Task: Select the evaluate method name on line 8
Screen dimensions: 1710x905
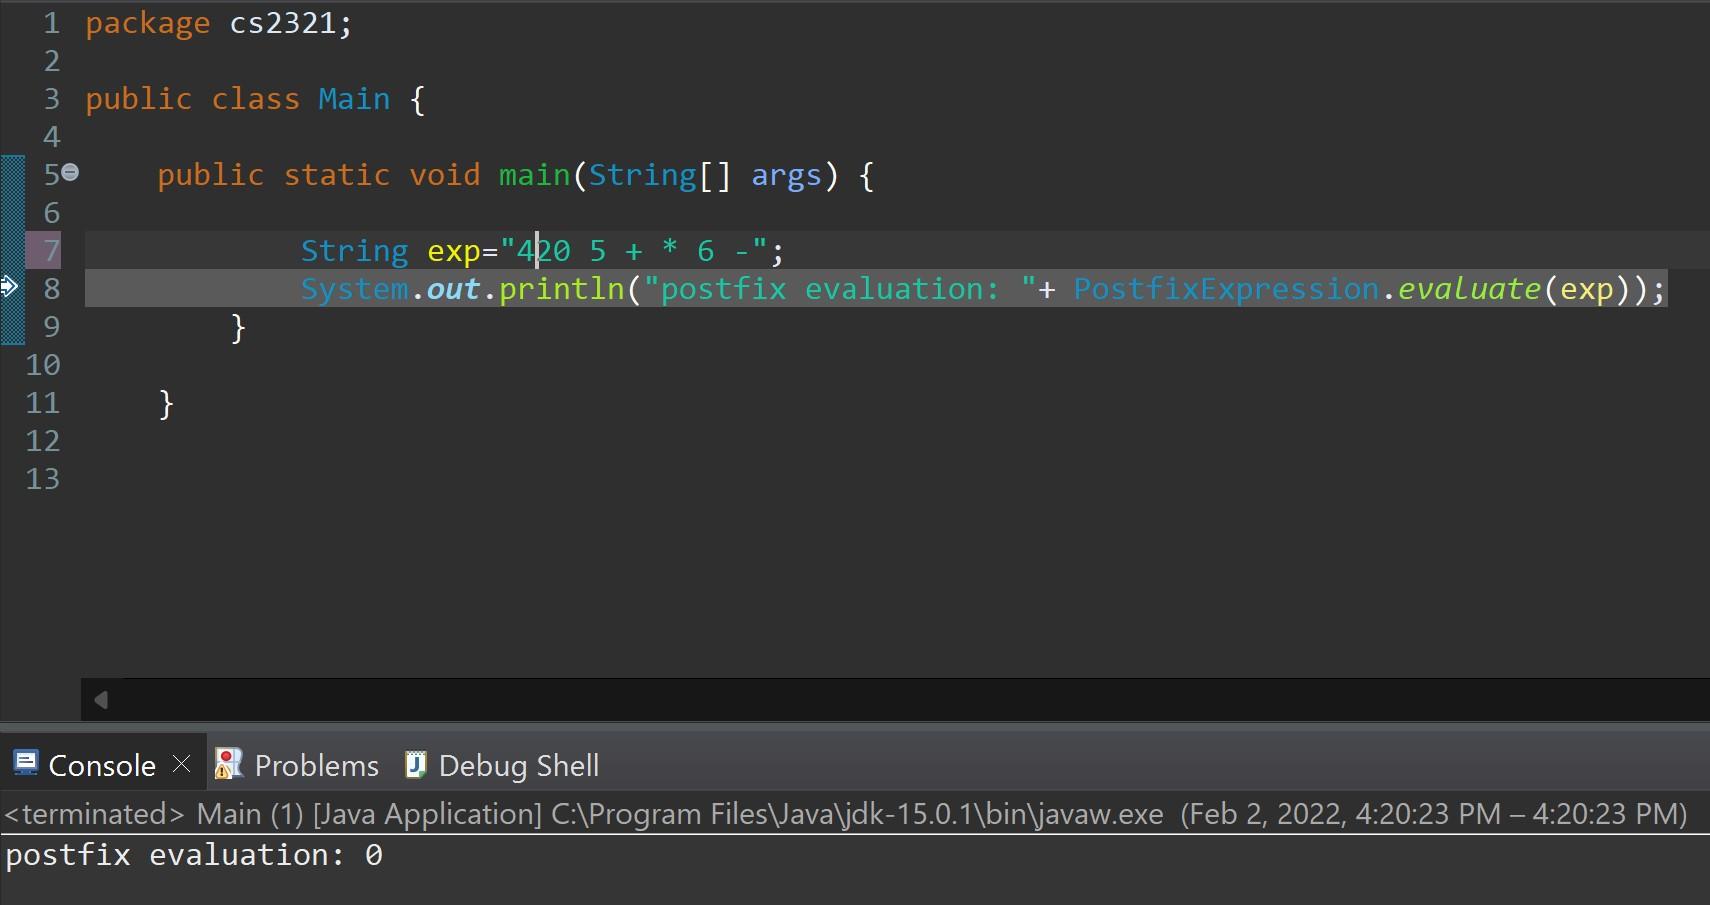Action: pyautogui.click(x=1468, y=288)
